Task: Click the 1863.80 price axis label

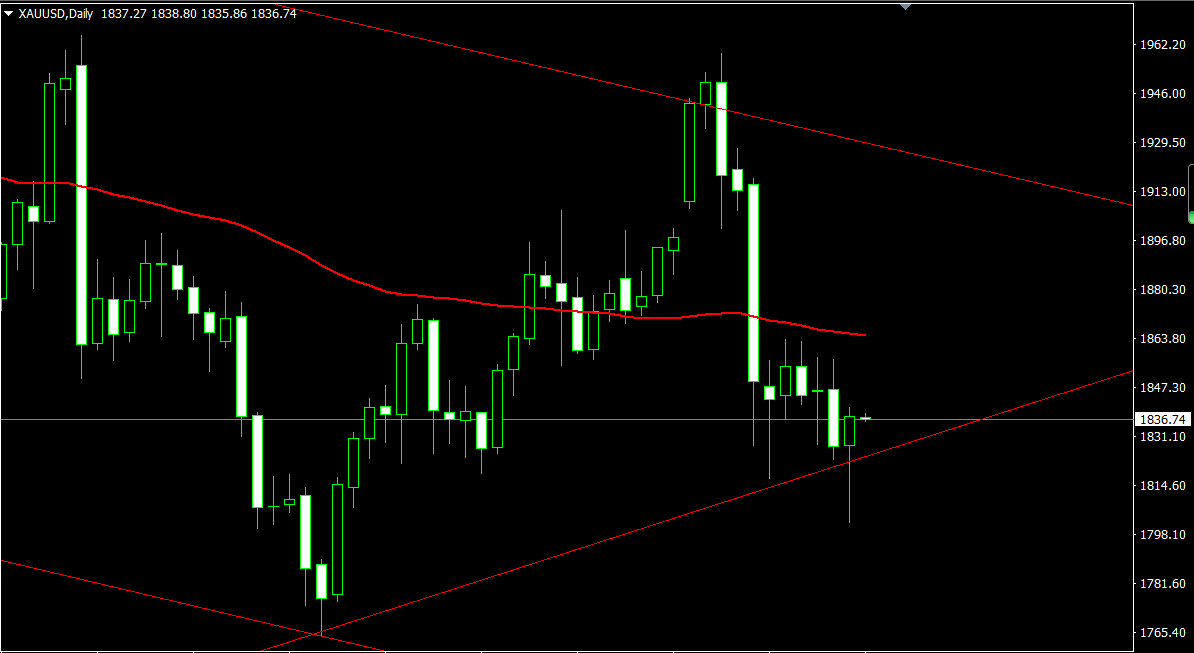Action: tap(1162, 338)
